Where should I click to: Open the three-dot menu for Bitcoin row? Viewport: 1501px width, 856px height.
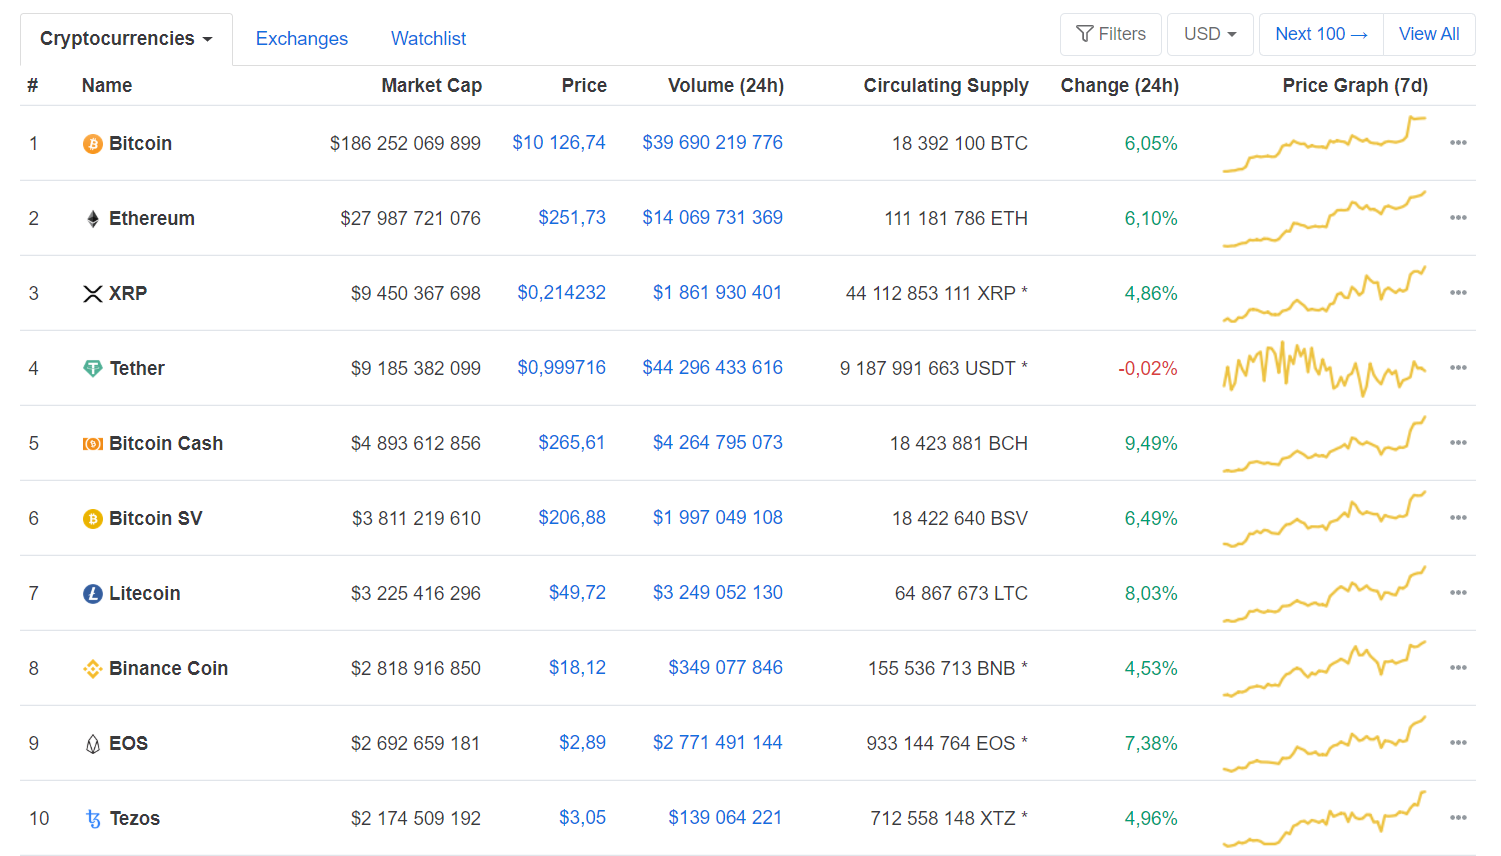(x=1458, y=143)
